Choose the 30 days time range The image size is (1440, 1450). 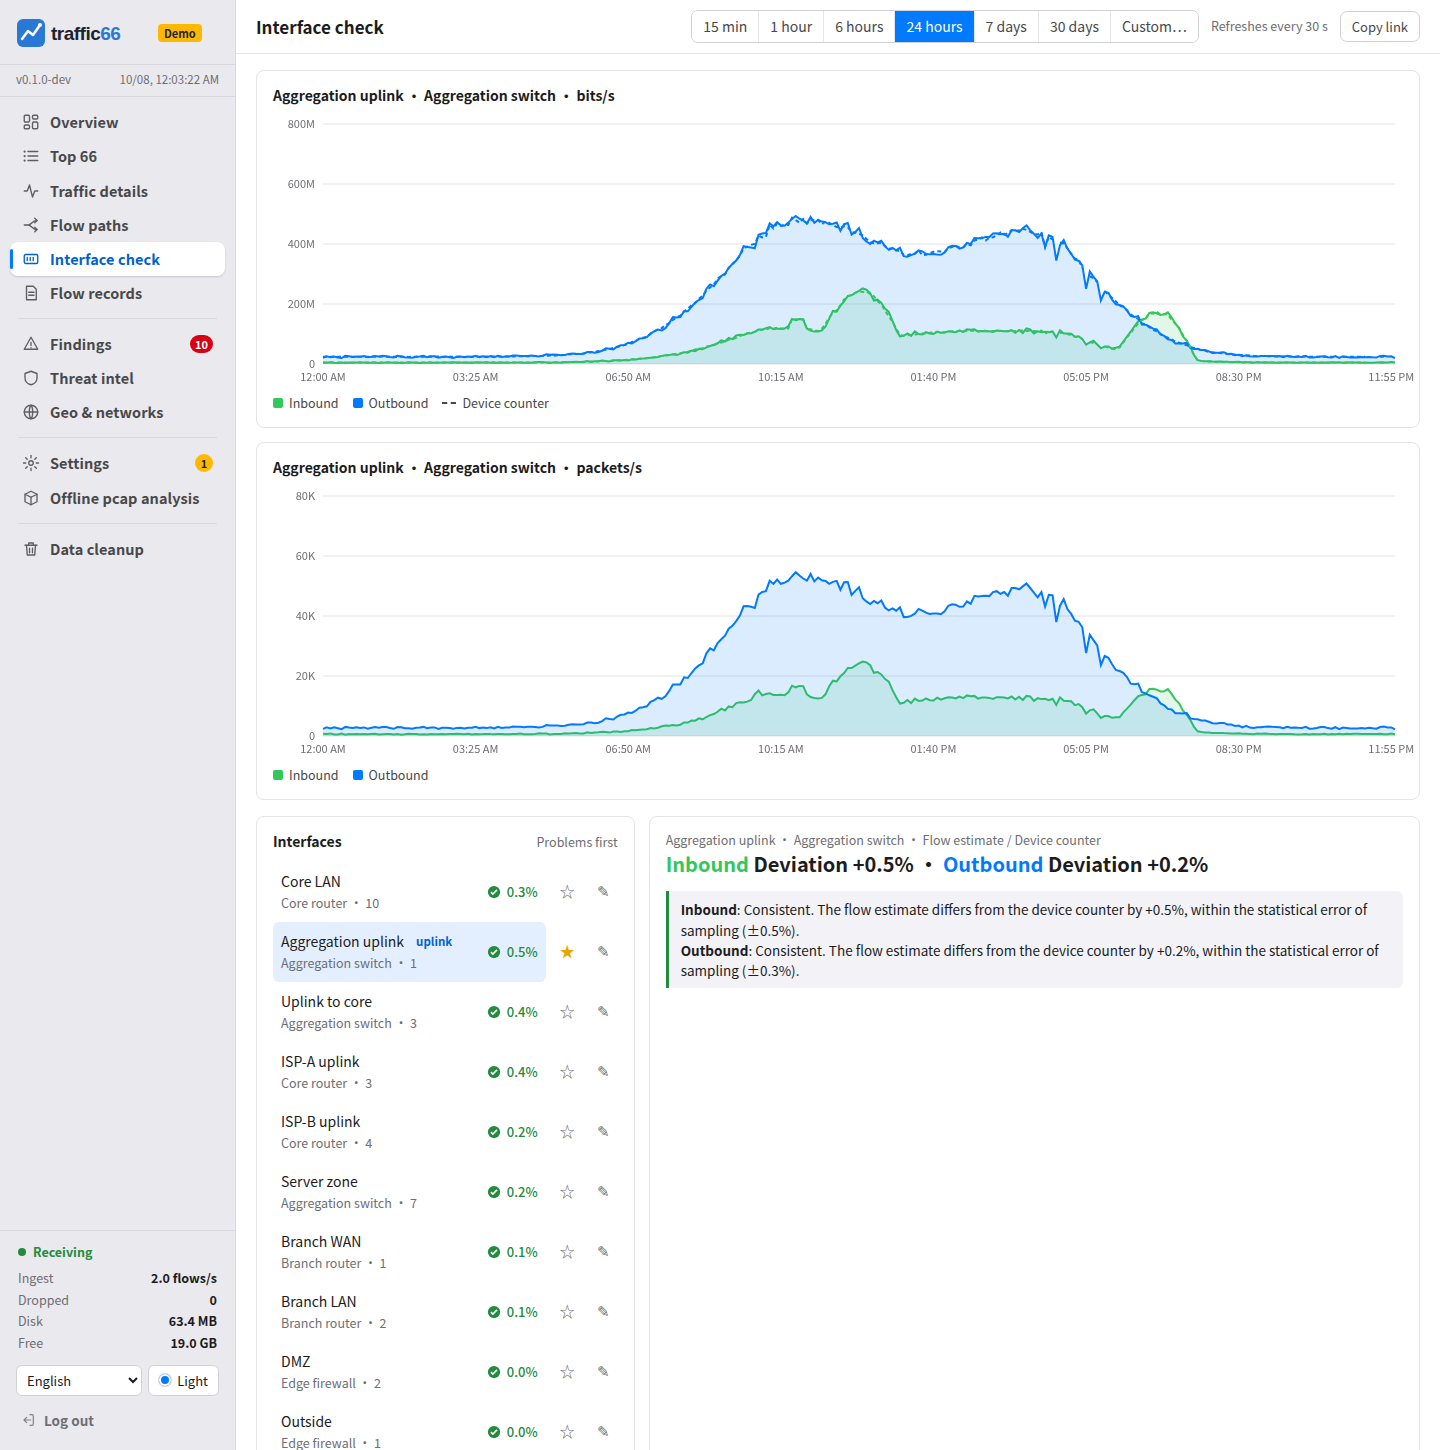click(x=1074, y=27)
